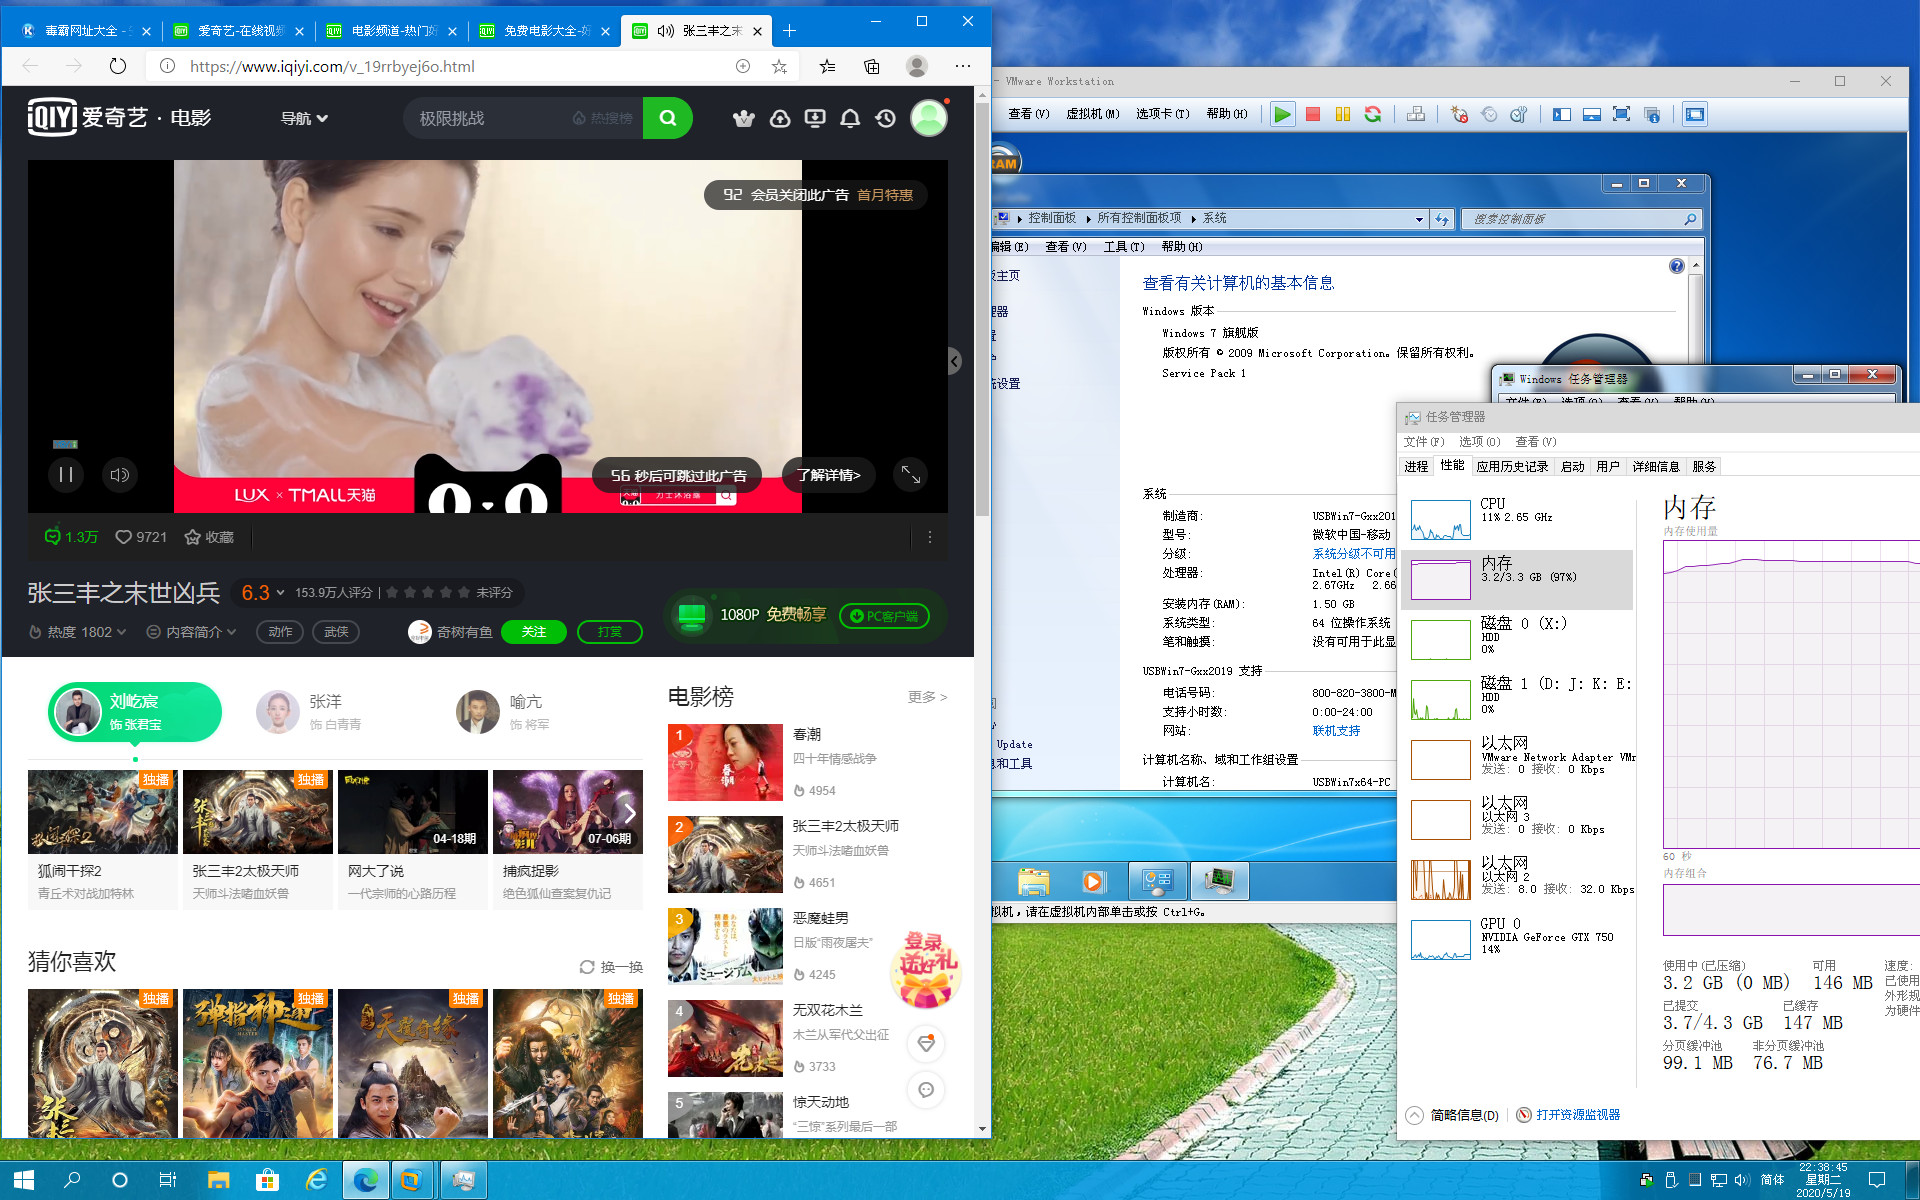
Task: Enter VMware full screen mode icon
Action: [1622, 114]
